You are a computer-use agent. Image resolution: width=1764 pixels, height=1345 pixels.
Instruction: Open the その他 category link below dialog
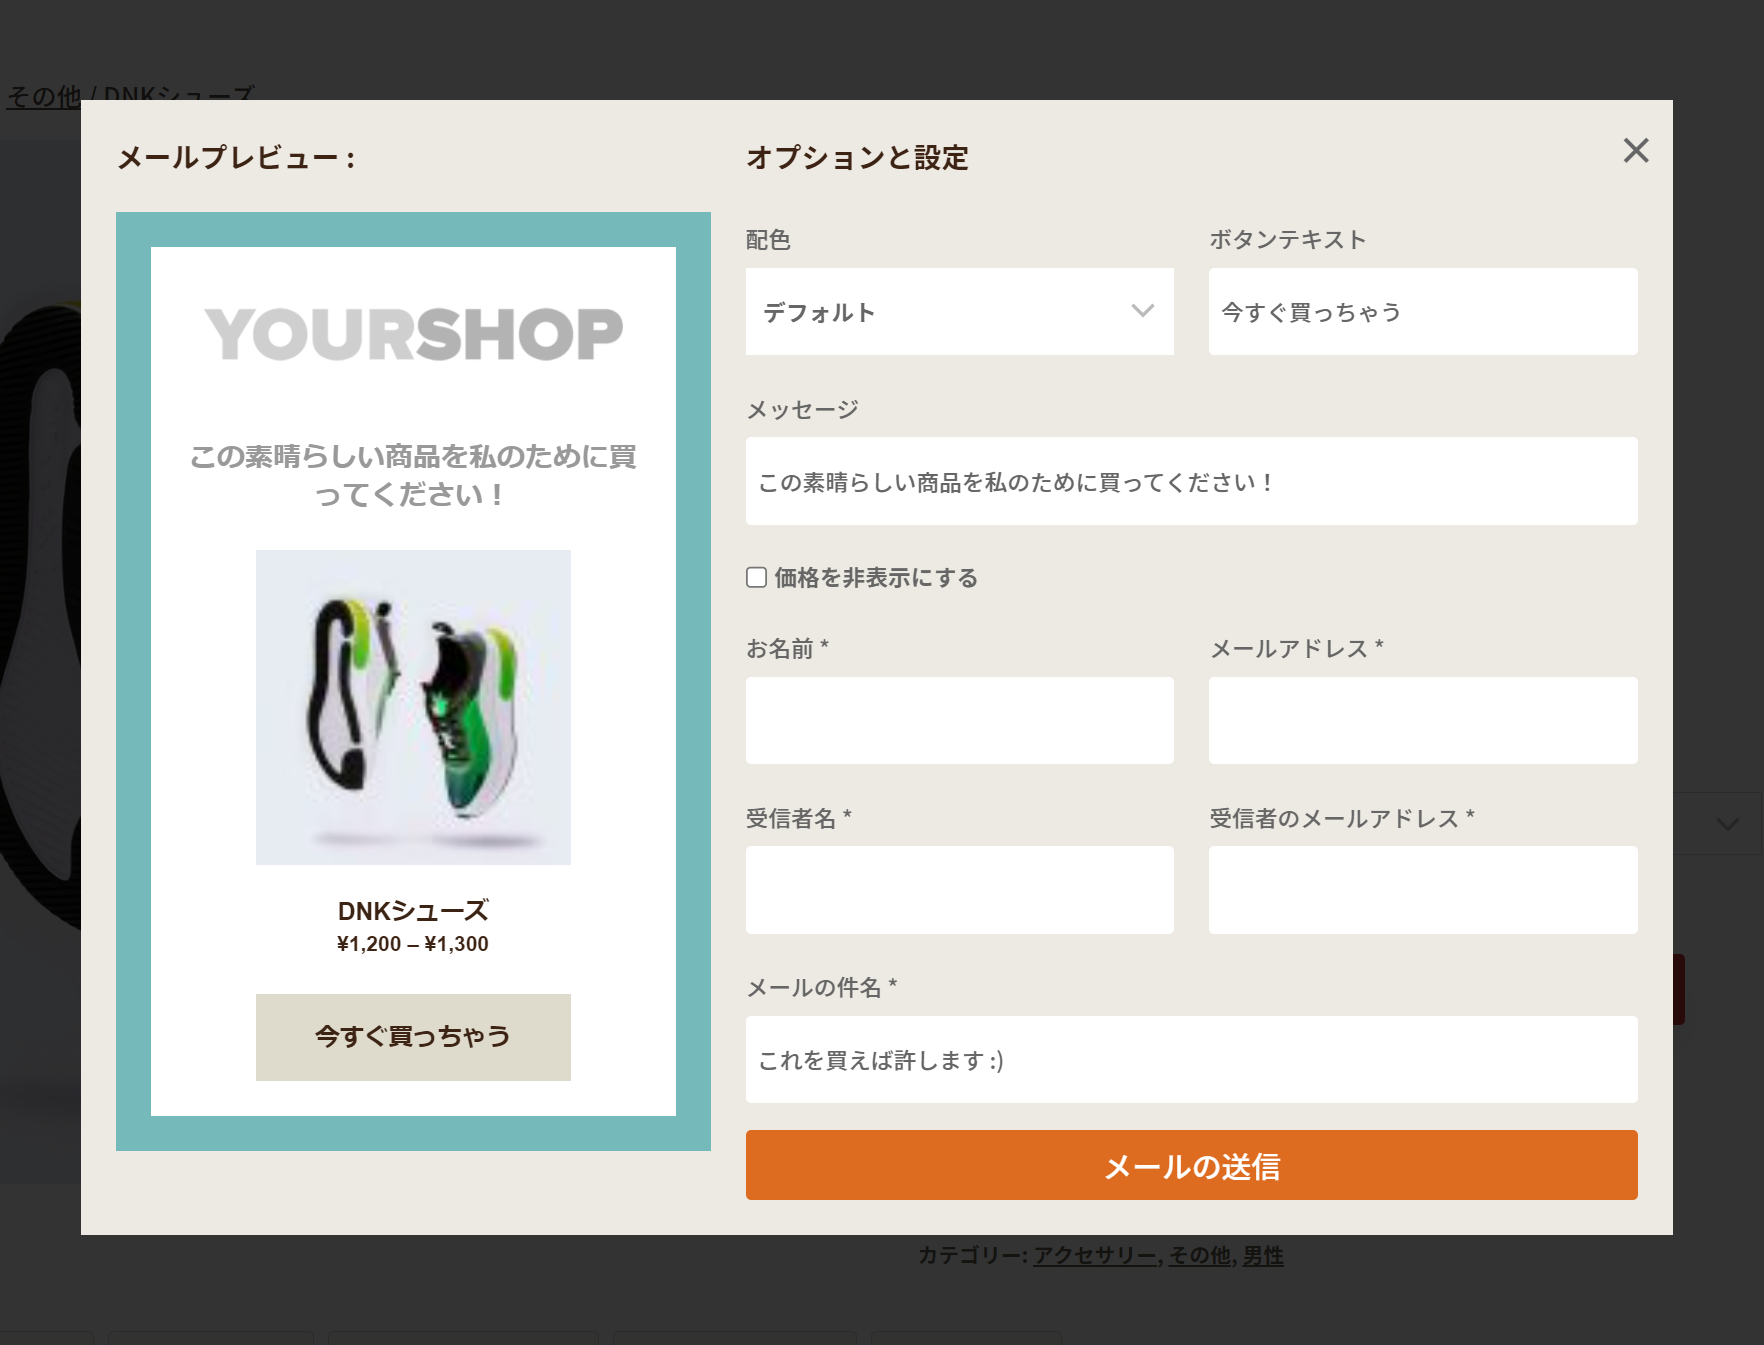1200,1255
